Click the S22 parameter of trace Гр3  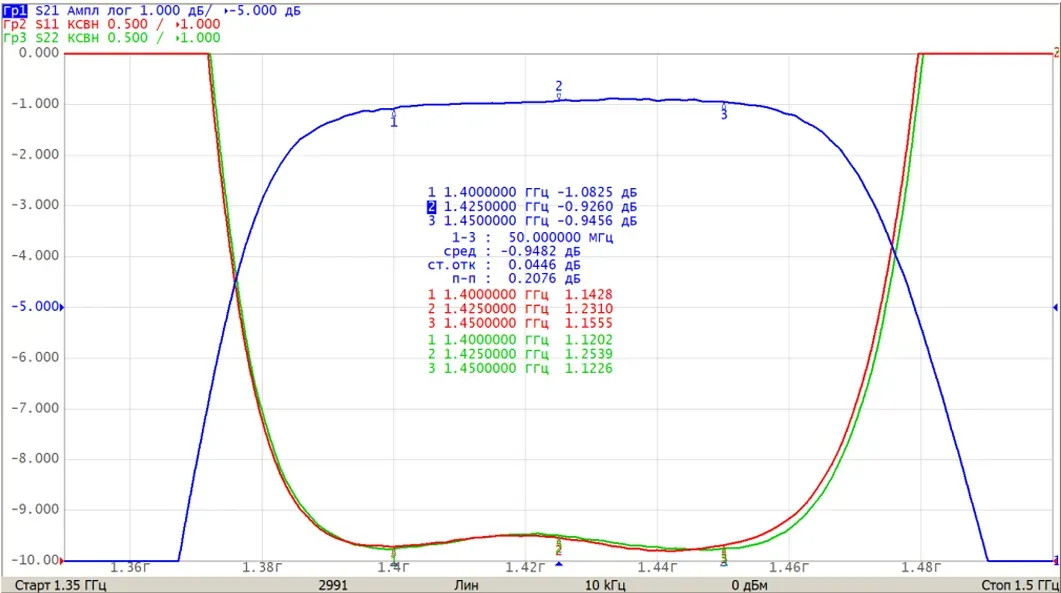pyautogui.click(x=47, y=38)
